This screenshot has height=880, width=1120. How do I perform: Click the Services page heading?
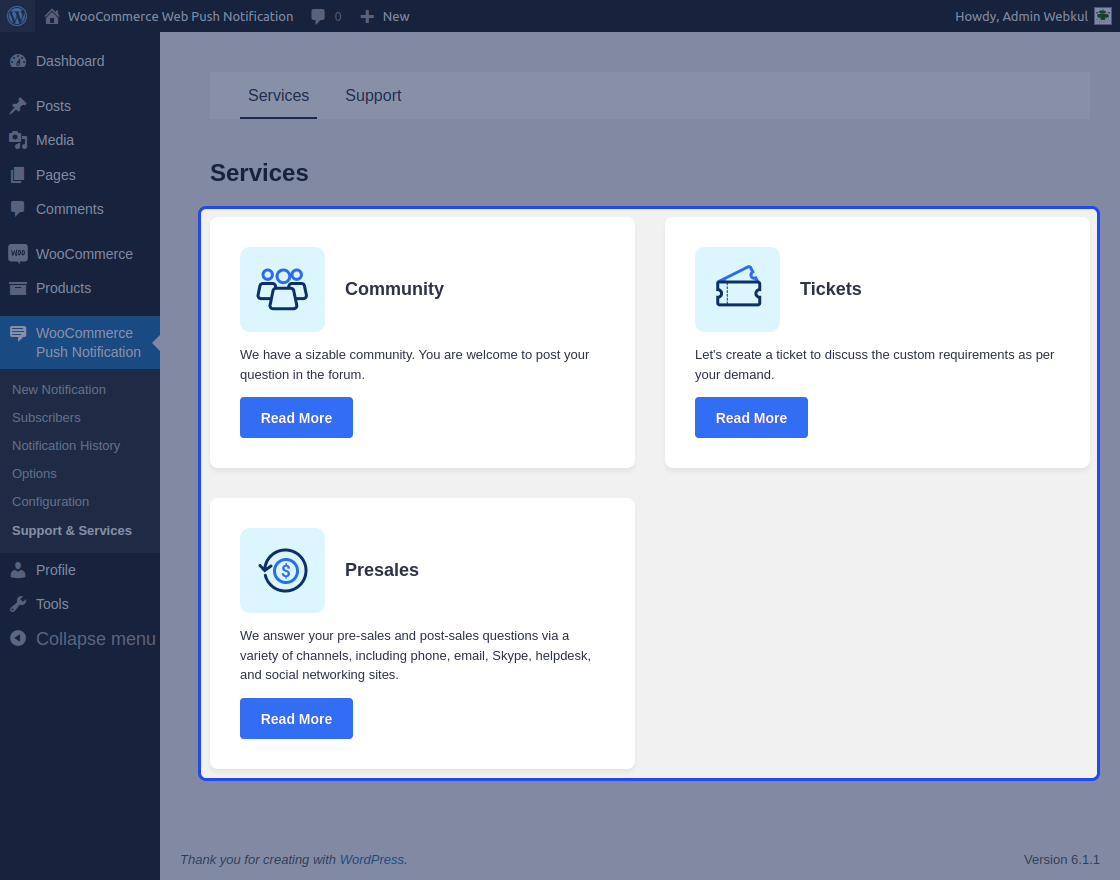pos(259,173)
